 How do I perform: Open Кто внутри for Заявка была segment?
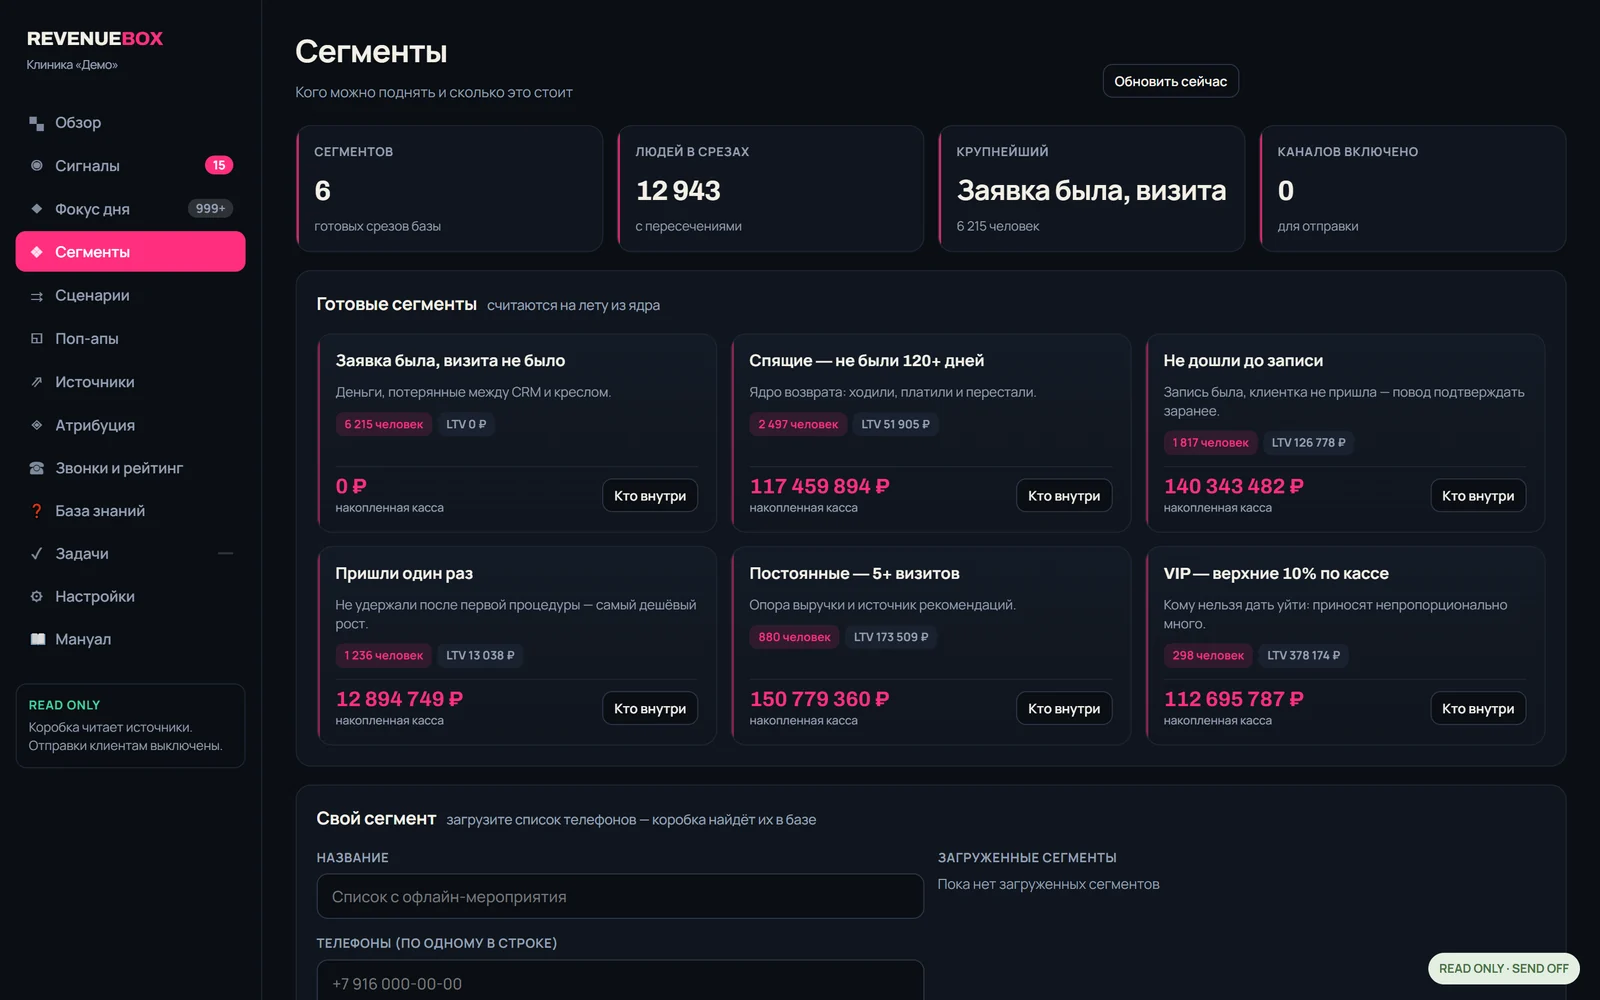[x=650, y=496]
